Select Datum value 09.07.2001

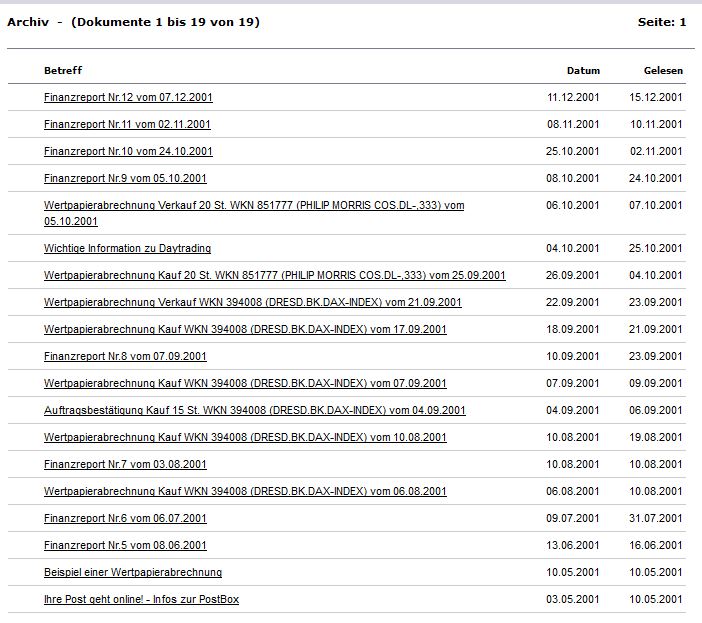[x=573, y=518]
